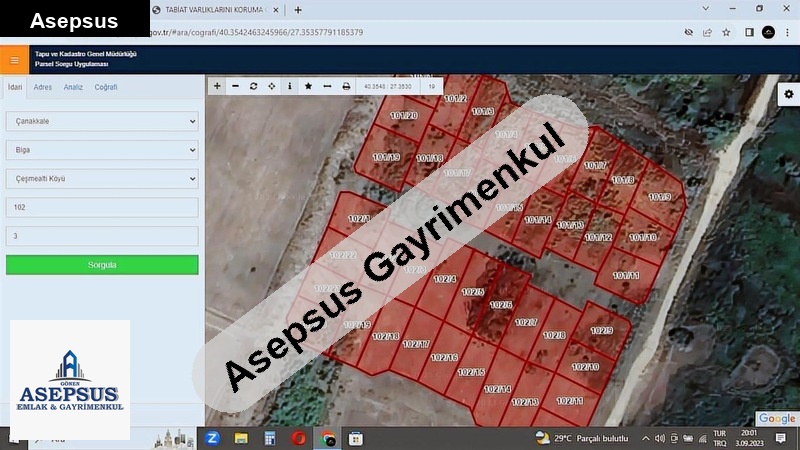This screenshot has height=450, width=800.
Task: Open the Çanakkale province dropdown
Action: coord(102,121)
